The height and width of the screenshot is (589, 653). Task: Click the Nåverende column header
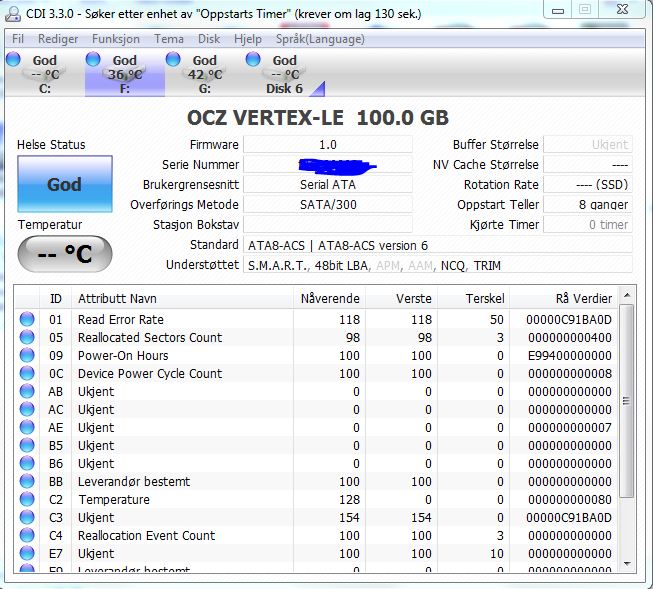click(329, 298)
